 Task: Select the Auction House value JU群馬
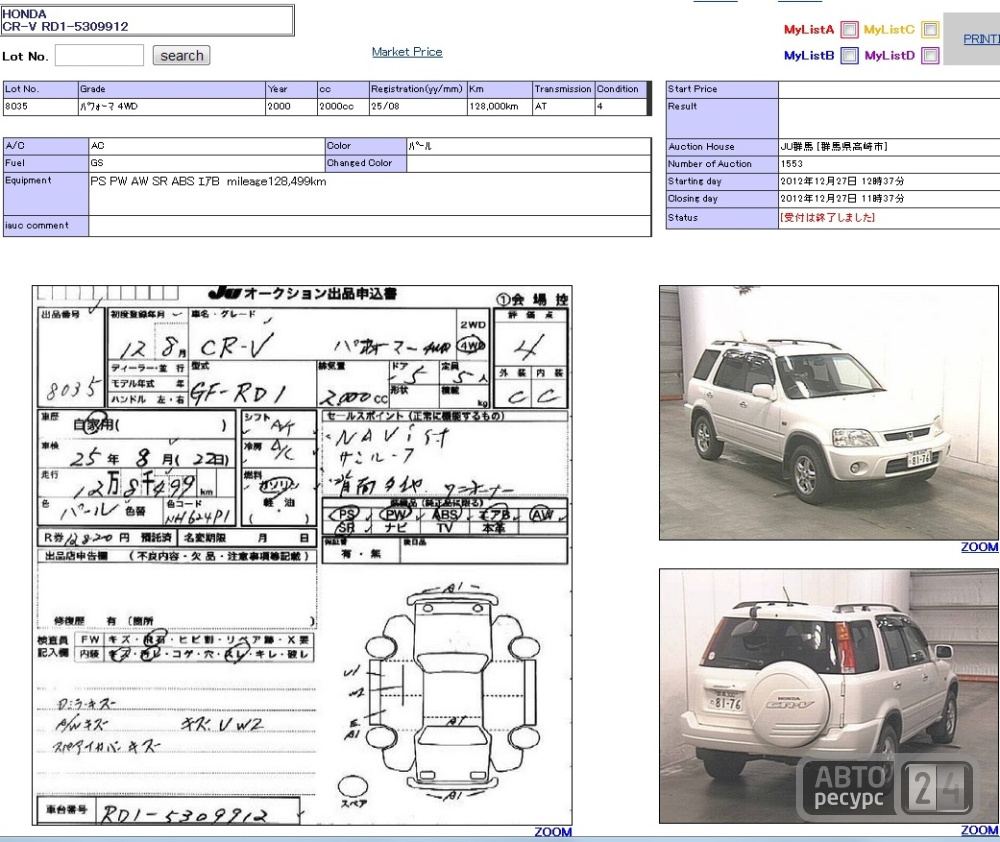tap(834, 147)
